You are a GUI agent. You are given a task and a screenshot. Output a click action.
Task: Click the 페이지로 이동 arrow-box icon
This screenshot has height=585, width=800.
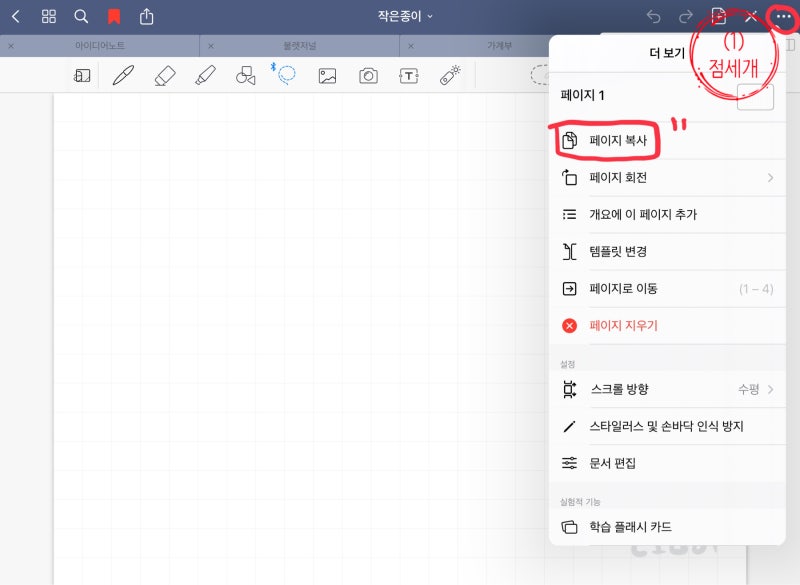pos(569,289)
